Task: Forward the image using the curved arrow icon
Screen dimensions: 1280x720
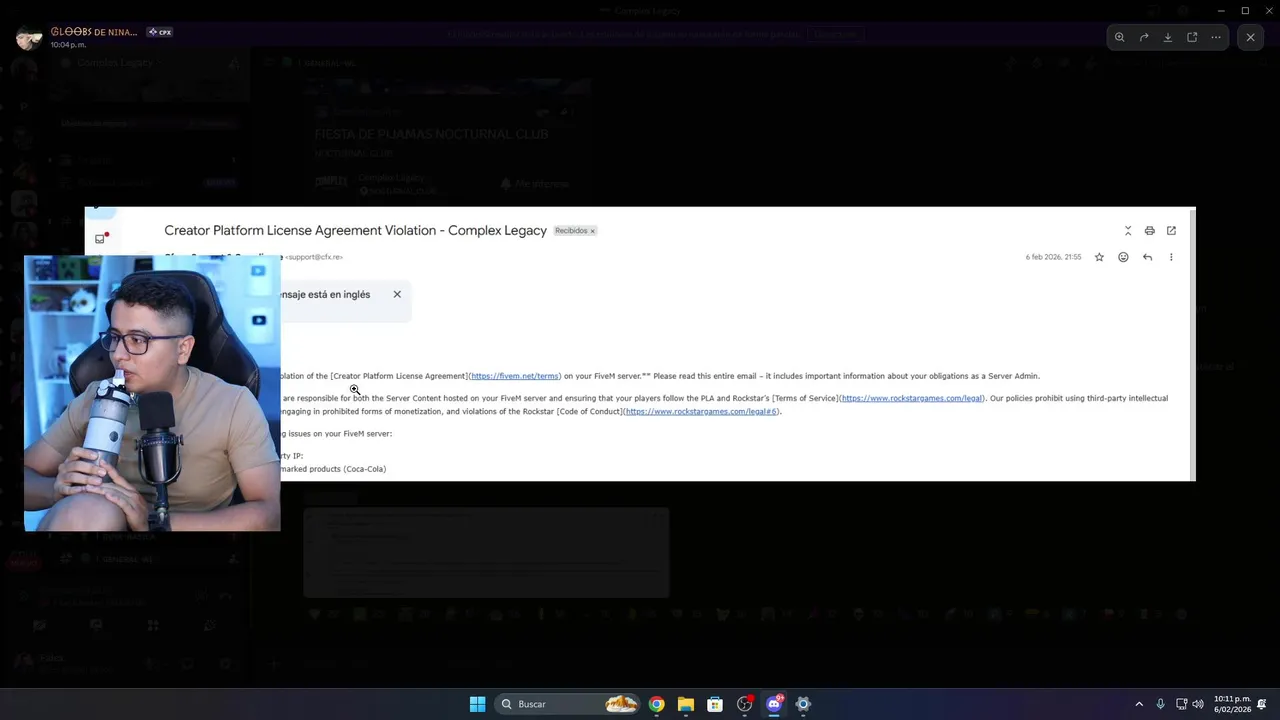Action: click(x=1144, y=37)
